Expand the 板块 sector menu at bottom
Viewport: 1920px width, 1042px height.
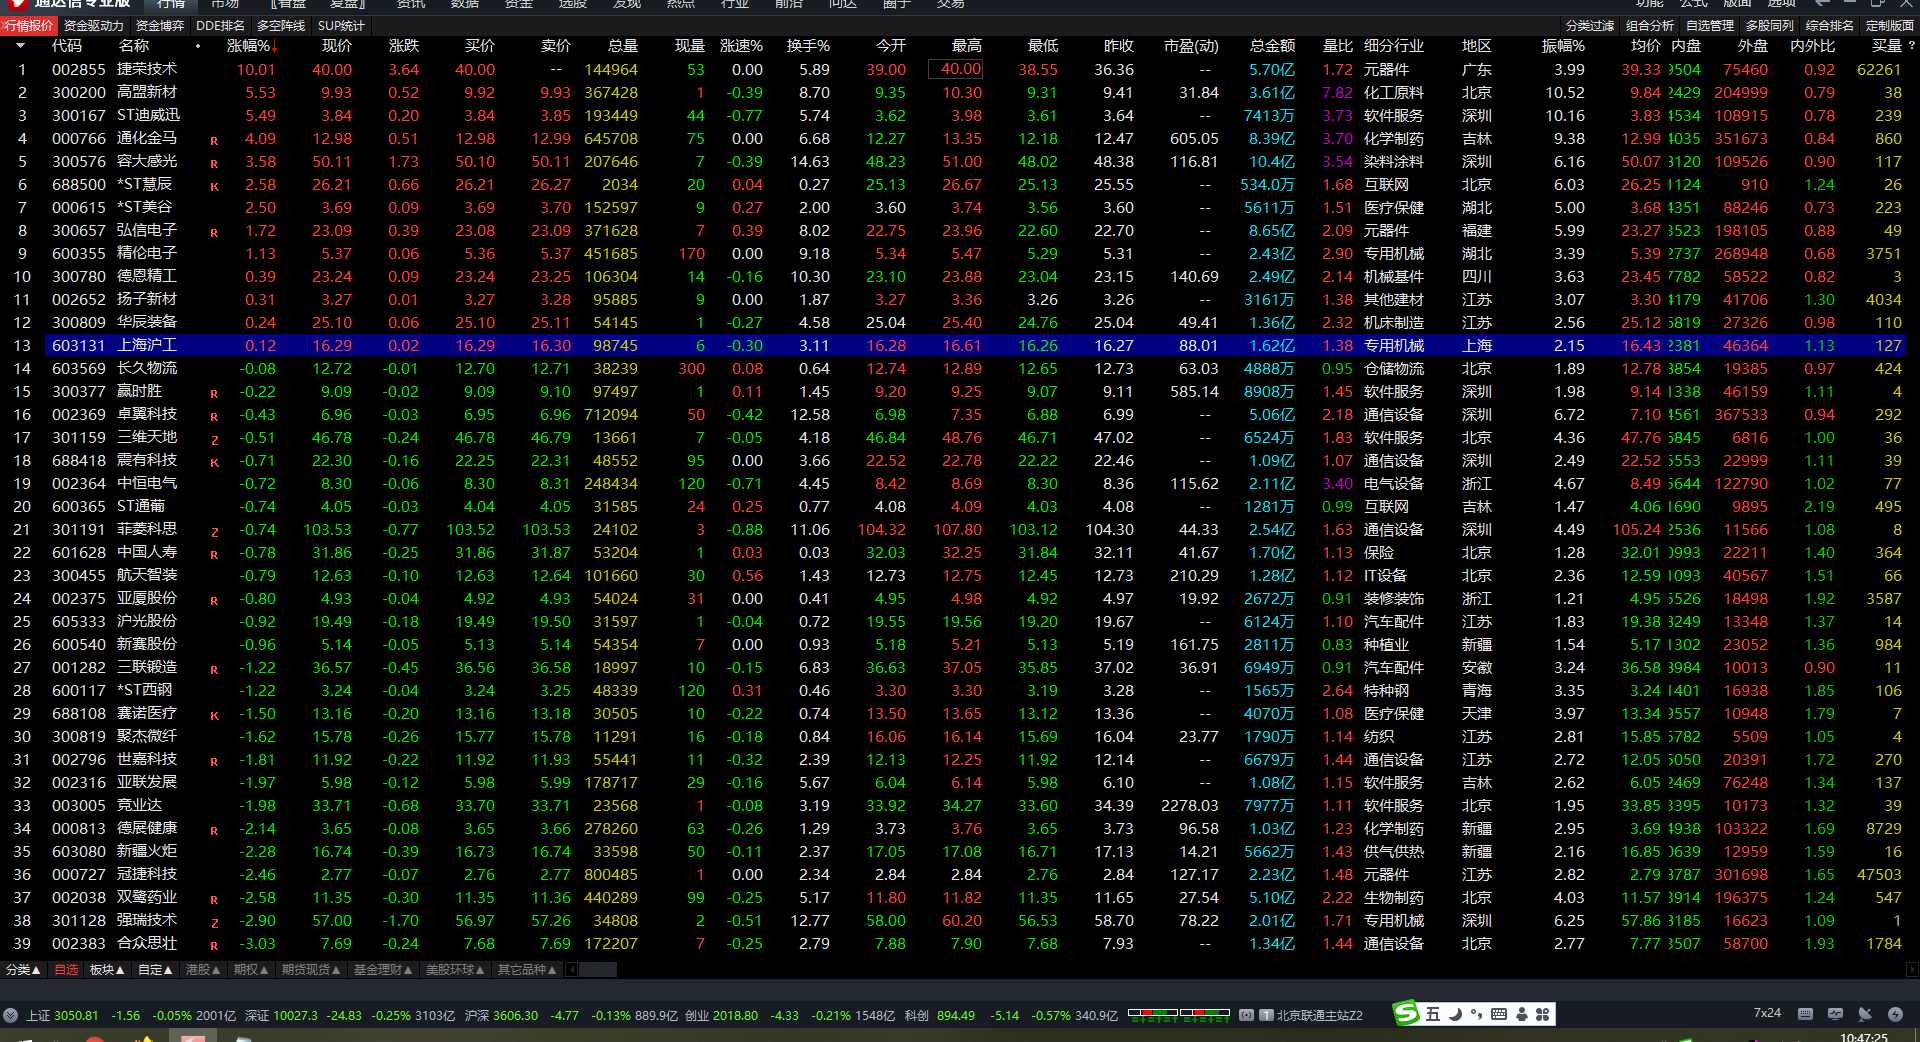106,969
